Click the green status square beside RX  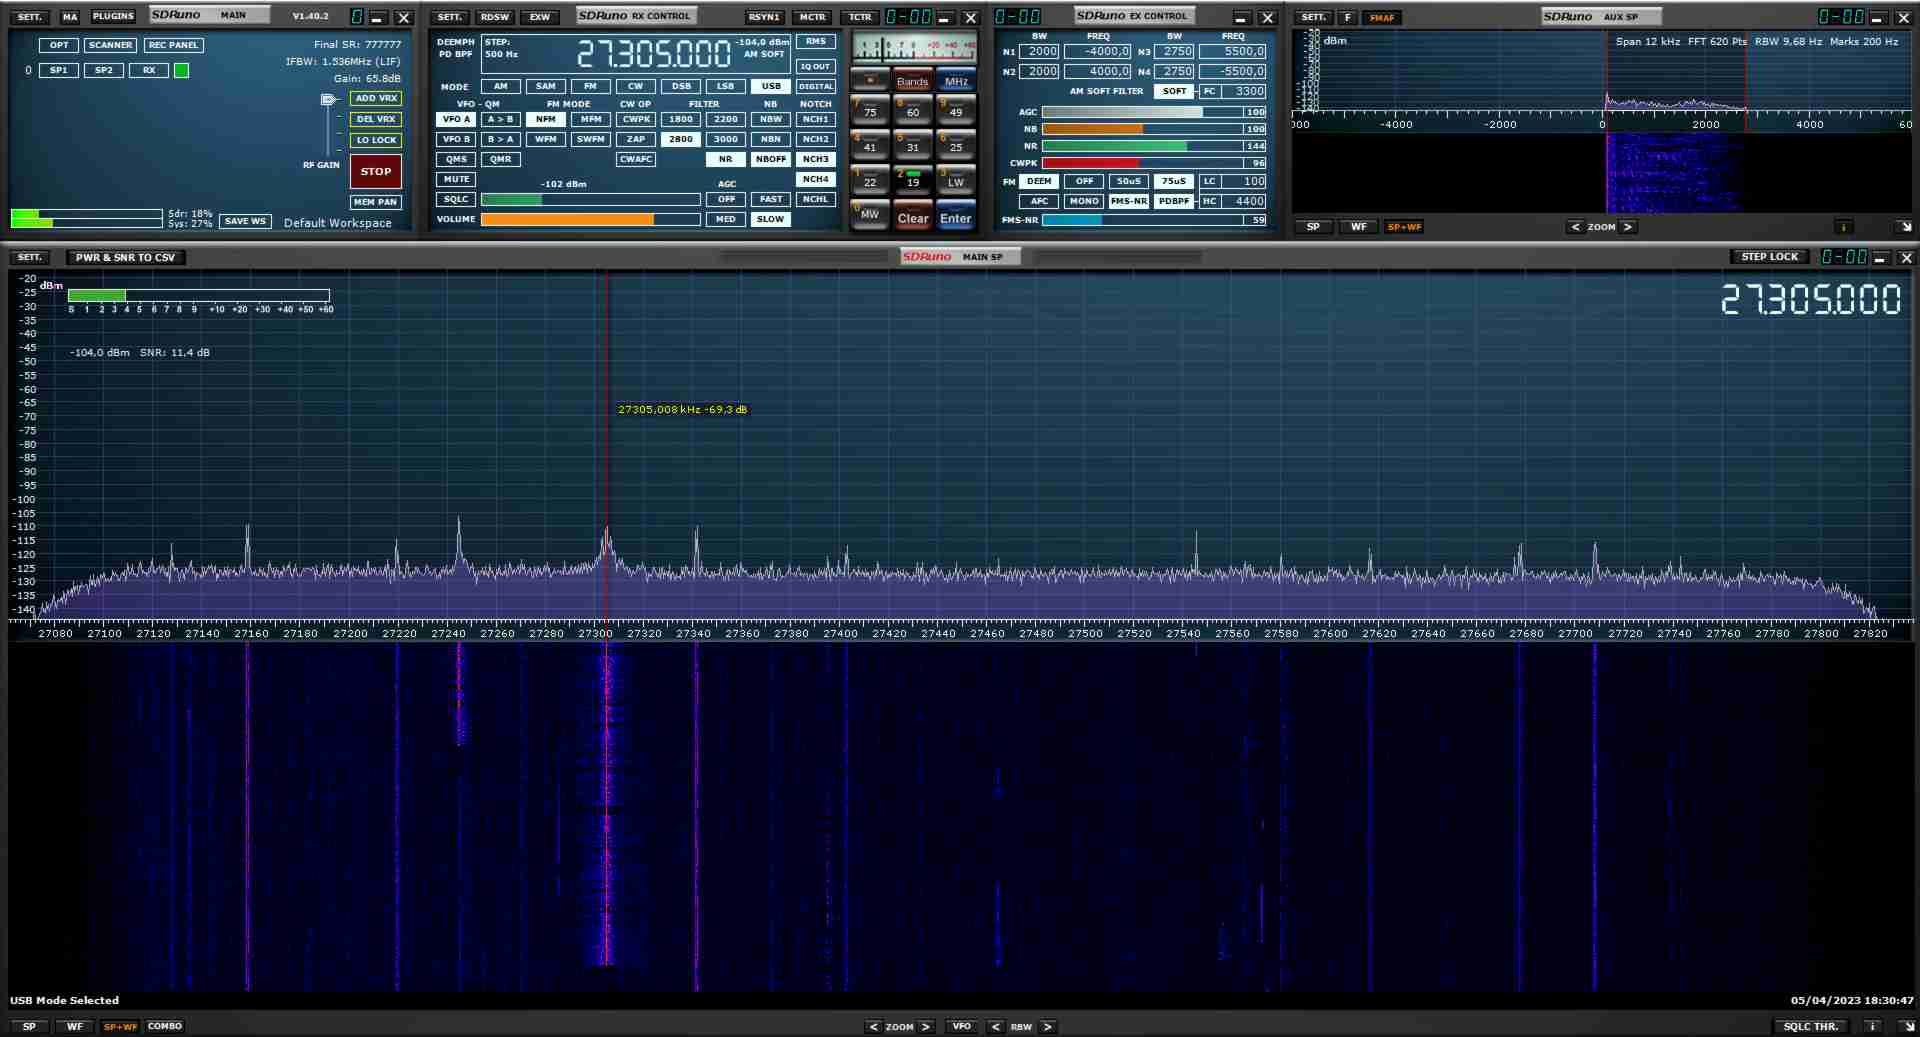[x=181, y=70]
